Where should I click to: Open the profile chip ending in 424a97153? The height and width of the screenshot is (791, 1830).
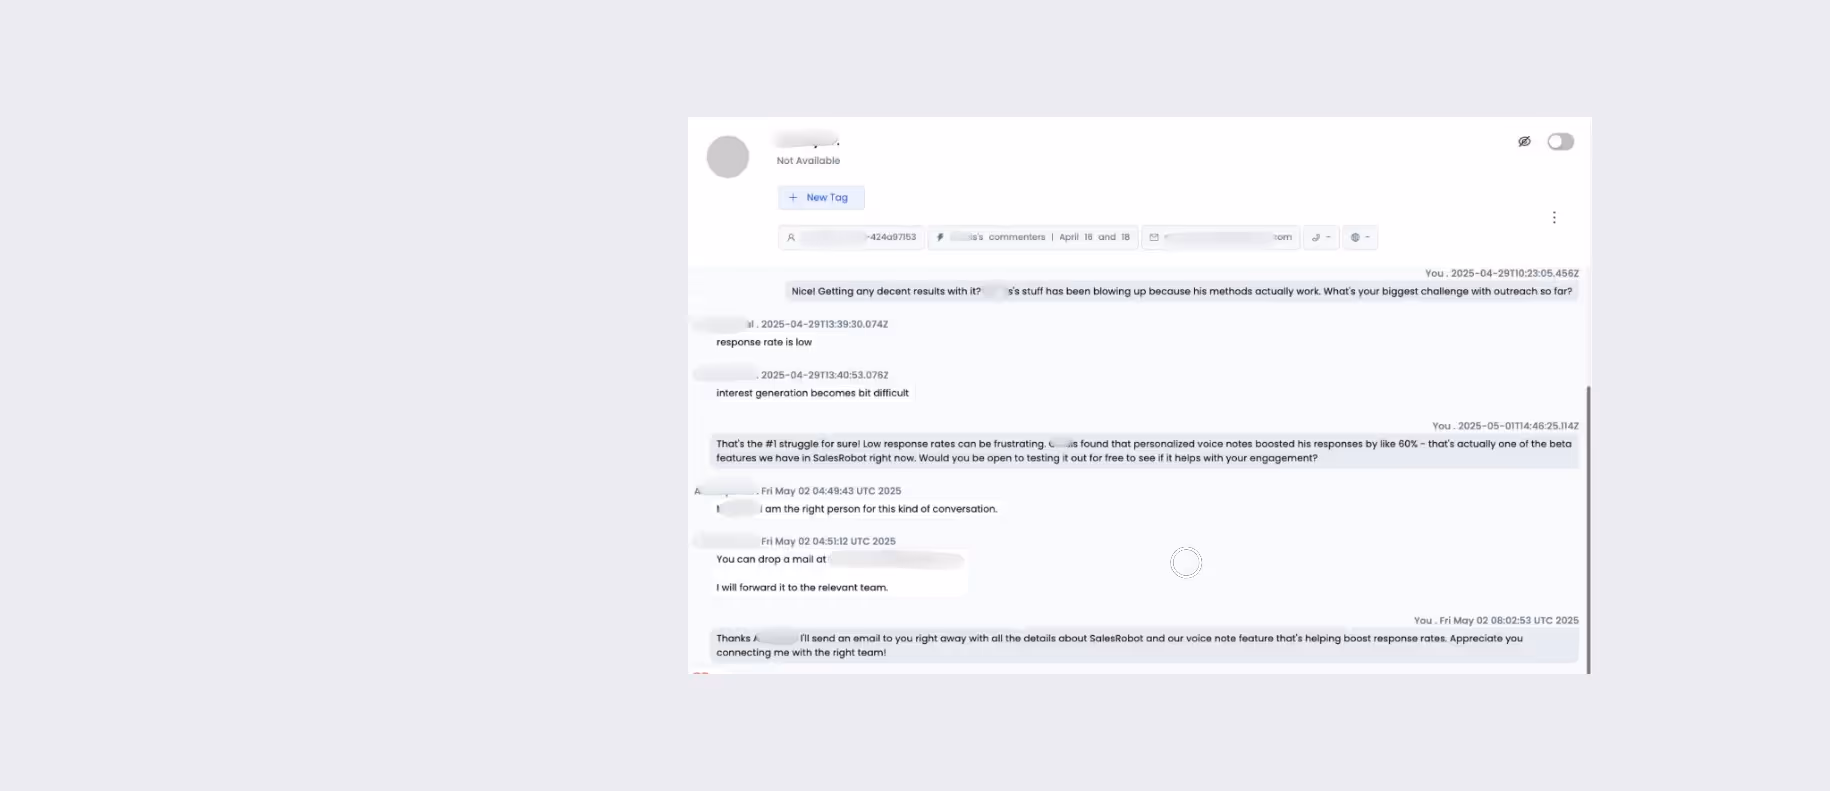[x=851, y=238]
